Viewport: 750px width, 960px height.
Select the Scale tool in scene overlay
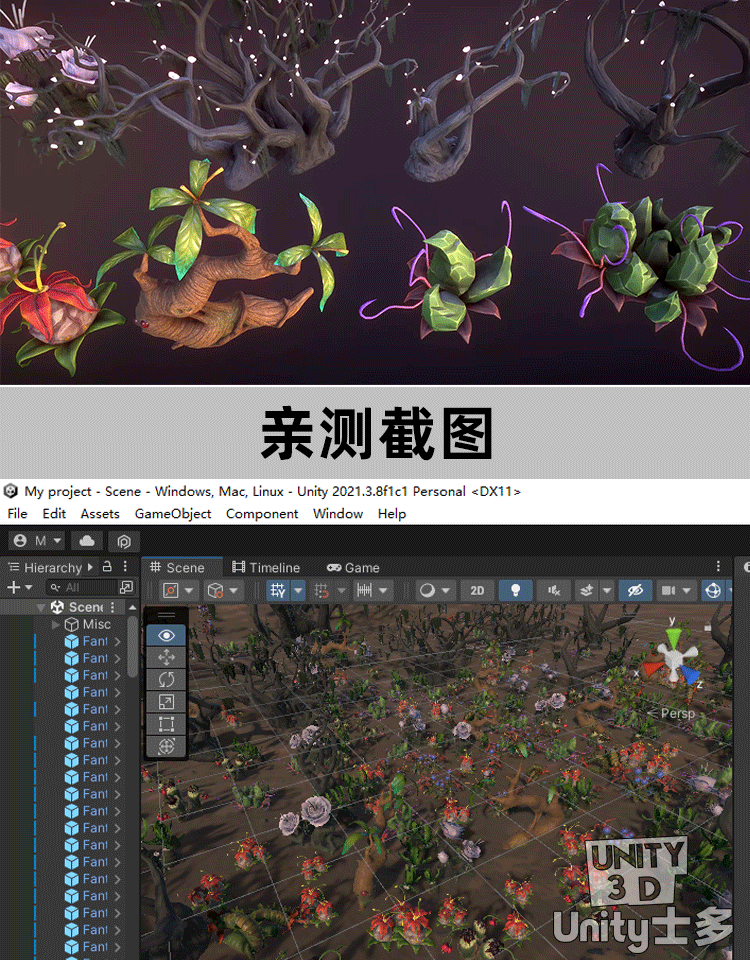click(x=166, y=701)
